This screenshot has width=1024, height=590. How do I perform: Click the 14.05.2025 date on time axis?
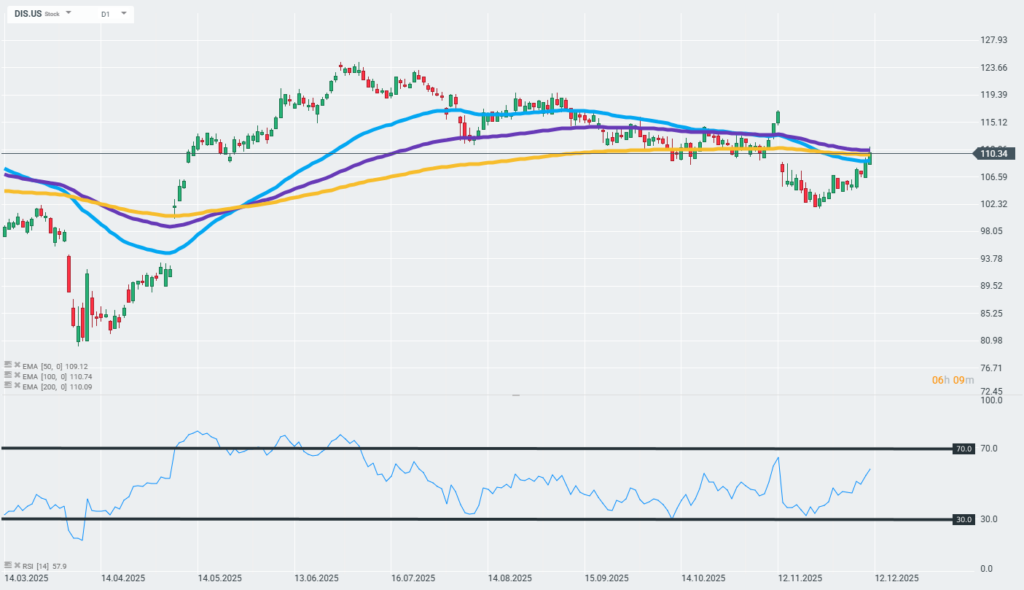pyautogui.click(x=220, y=579)
